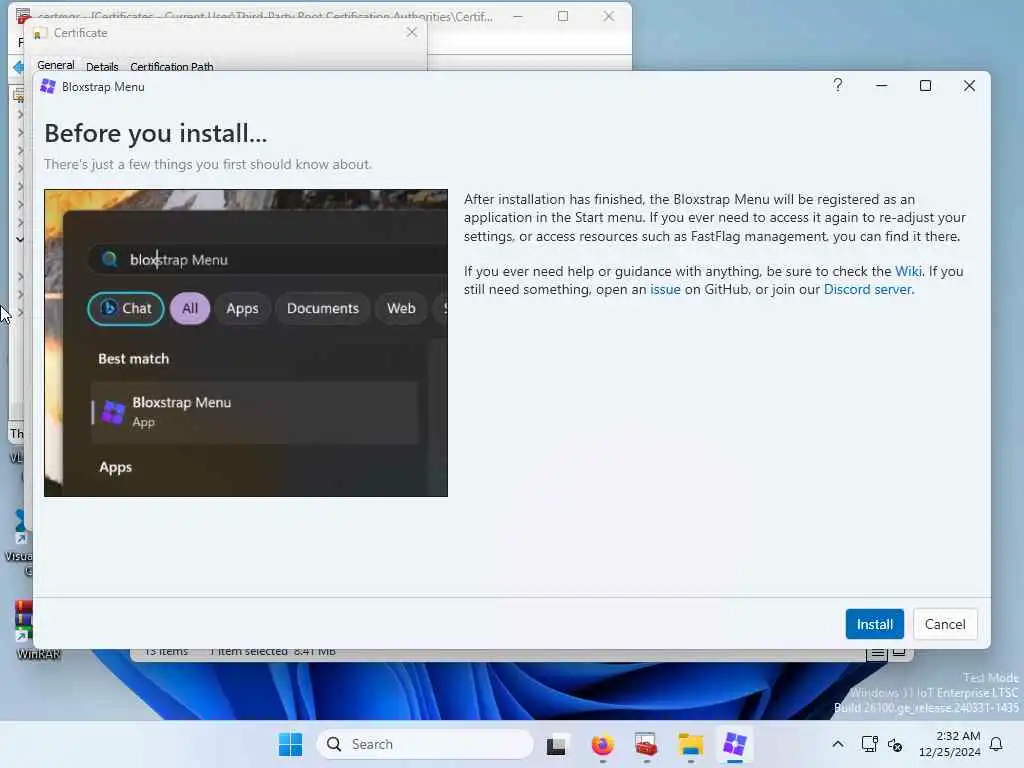This screenshot has width=1024, height=768.
Task: Switch to General tab in Certificate dialog
Action: pyautogui.click(x=56, y=65)
